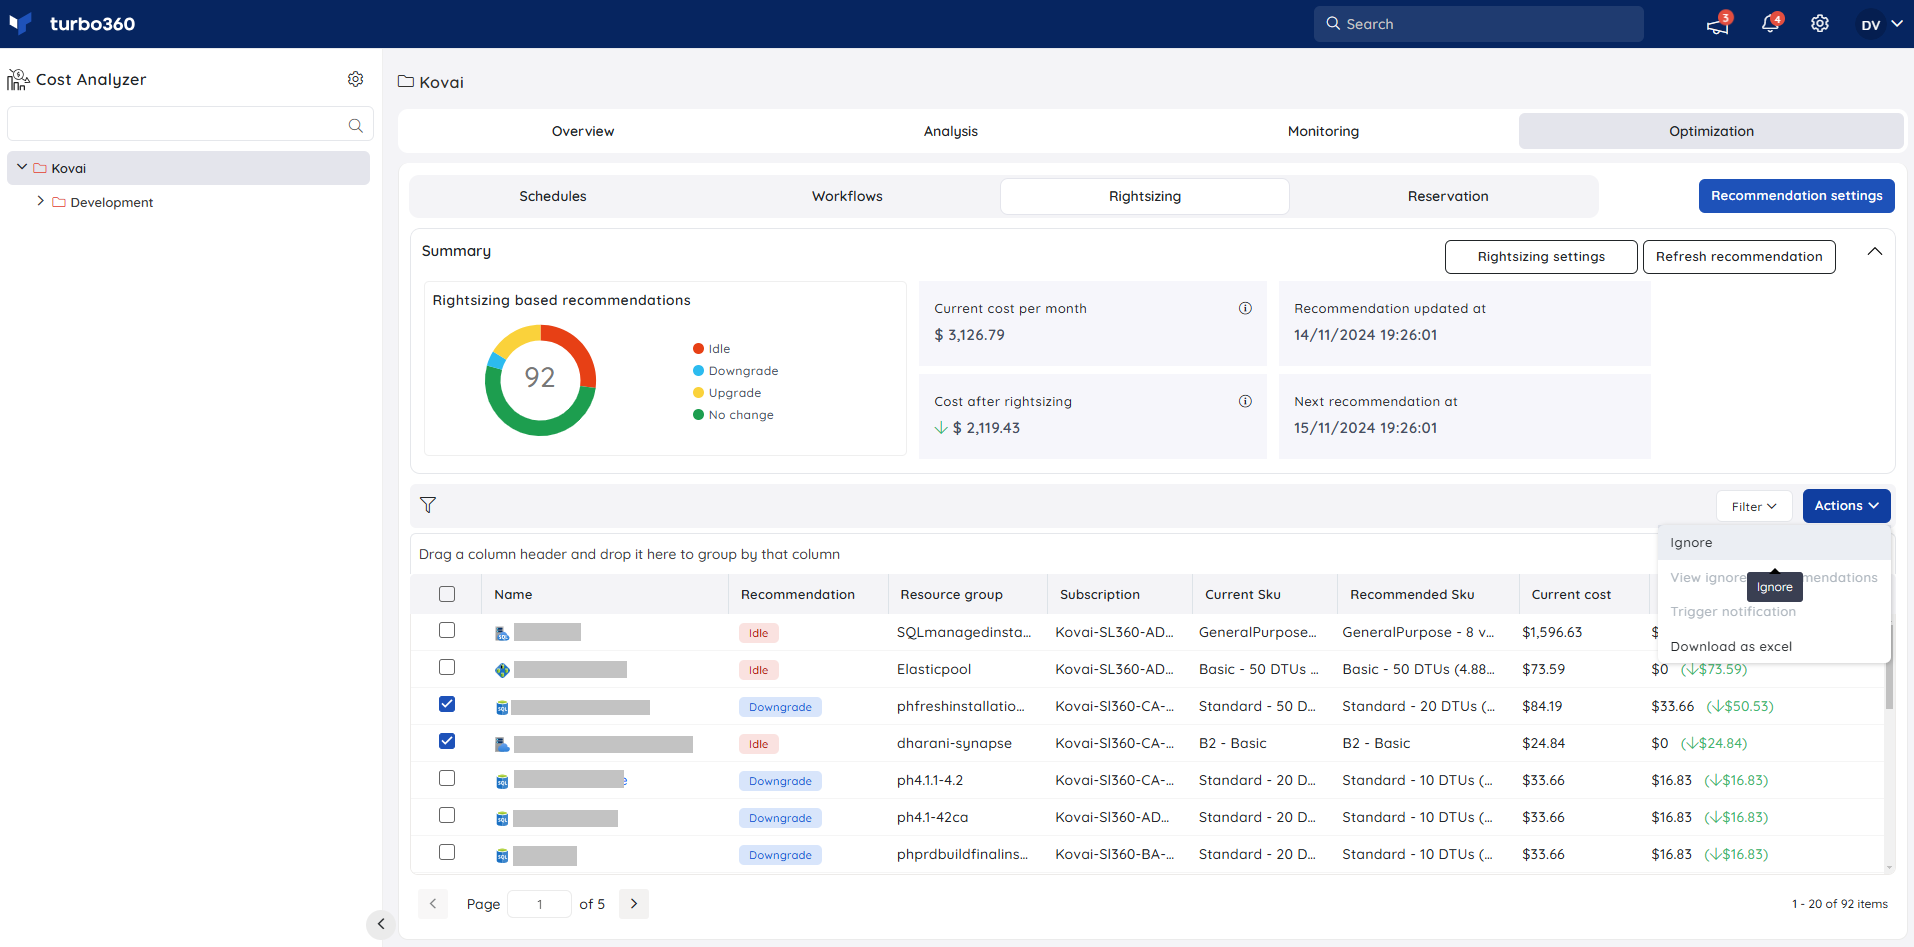Click the No change legend entry
Viewport: 1914px width, 947px height.
point(733,415)
